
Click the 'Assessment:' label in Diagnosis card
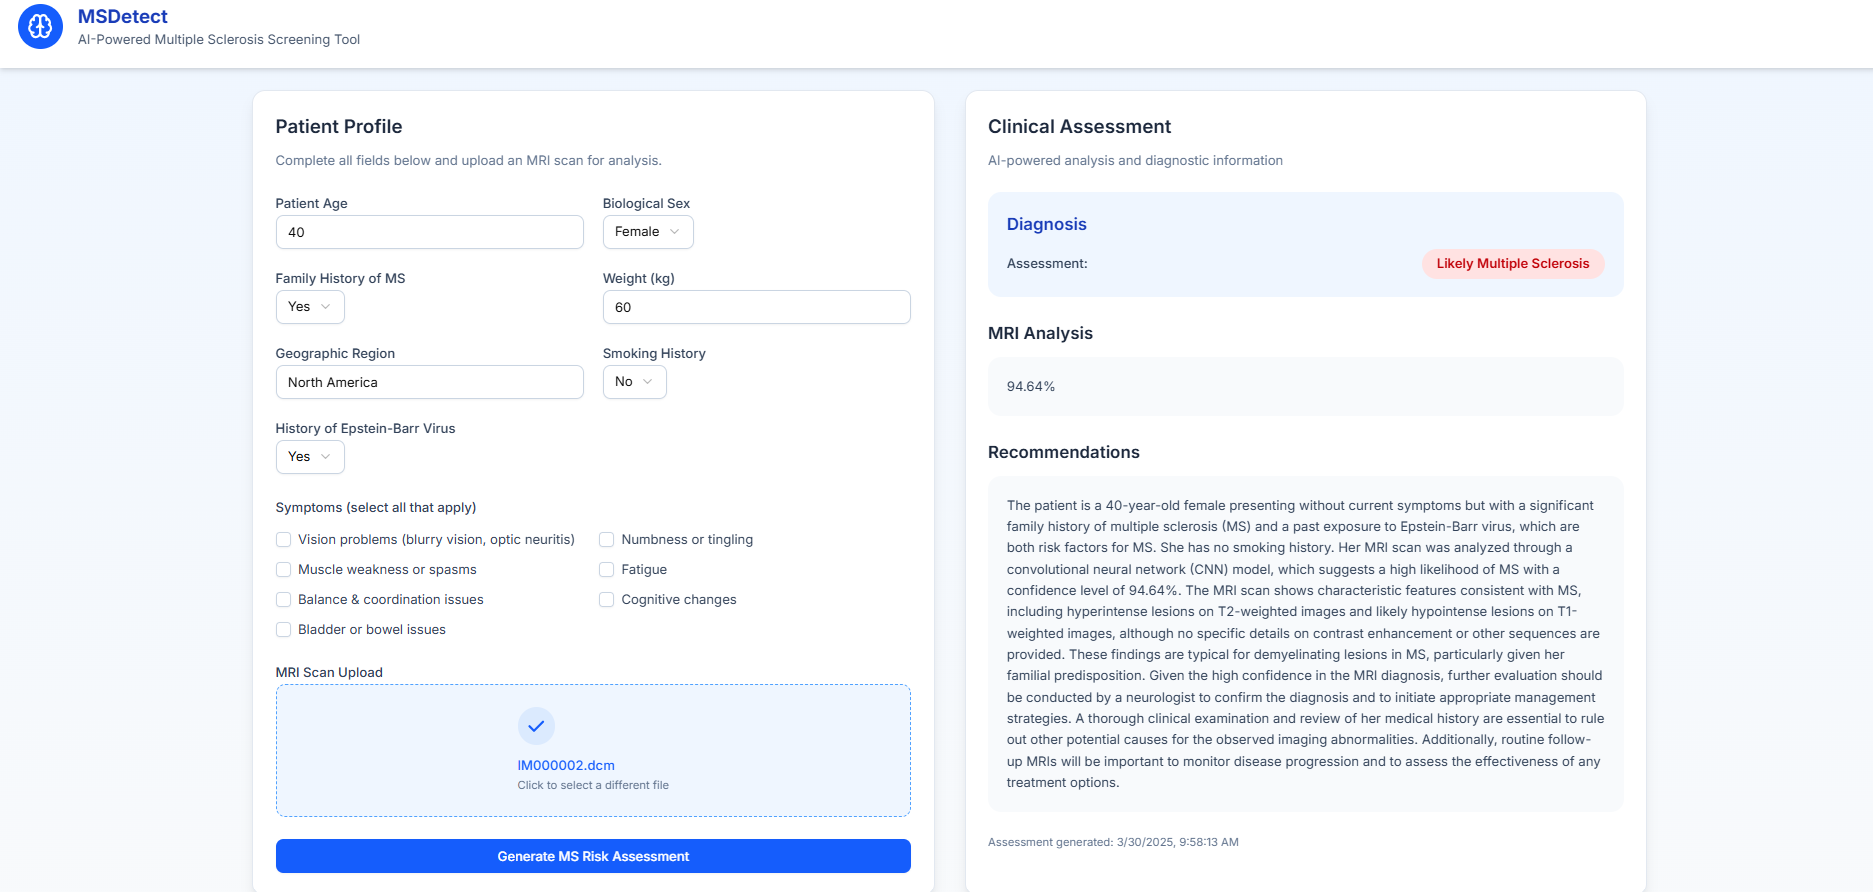point(1047,264)
